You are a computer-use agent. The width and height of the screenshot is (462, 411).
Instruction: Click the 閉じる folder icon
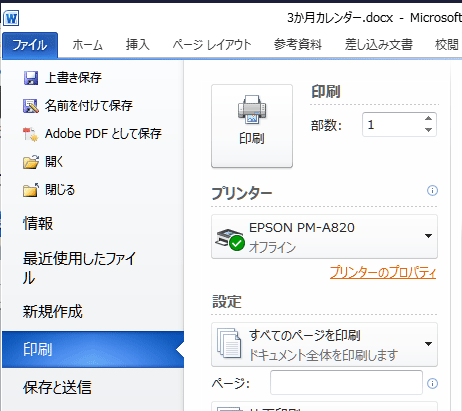point(31,190)
